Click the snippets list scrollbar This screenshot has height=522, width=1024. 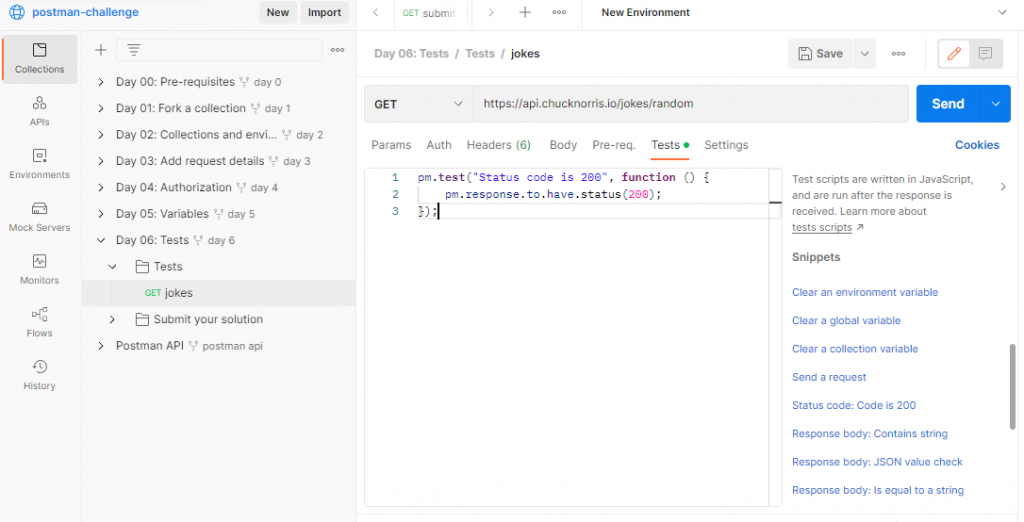click(x=1013, y=385)
